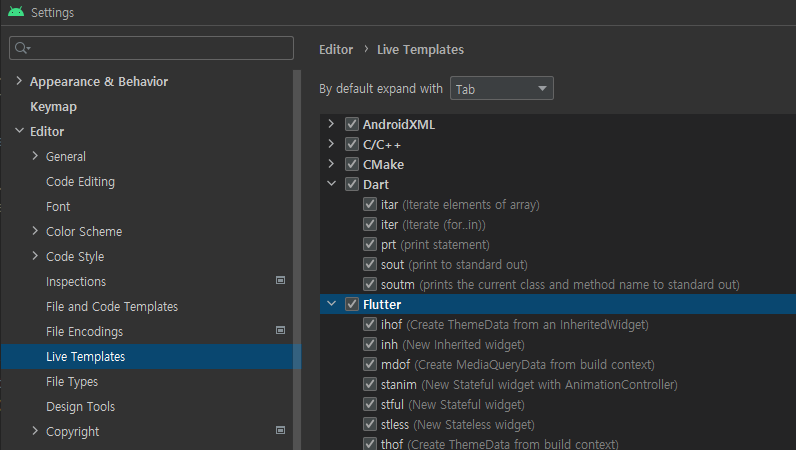Open the Design Tools settings page
The image size is (796, 450).
(x=80, y=406)
